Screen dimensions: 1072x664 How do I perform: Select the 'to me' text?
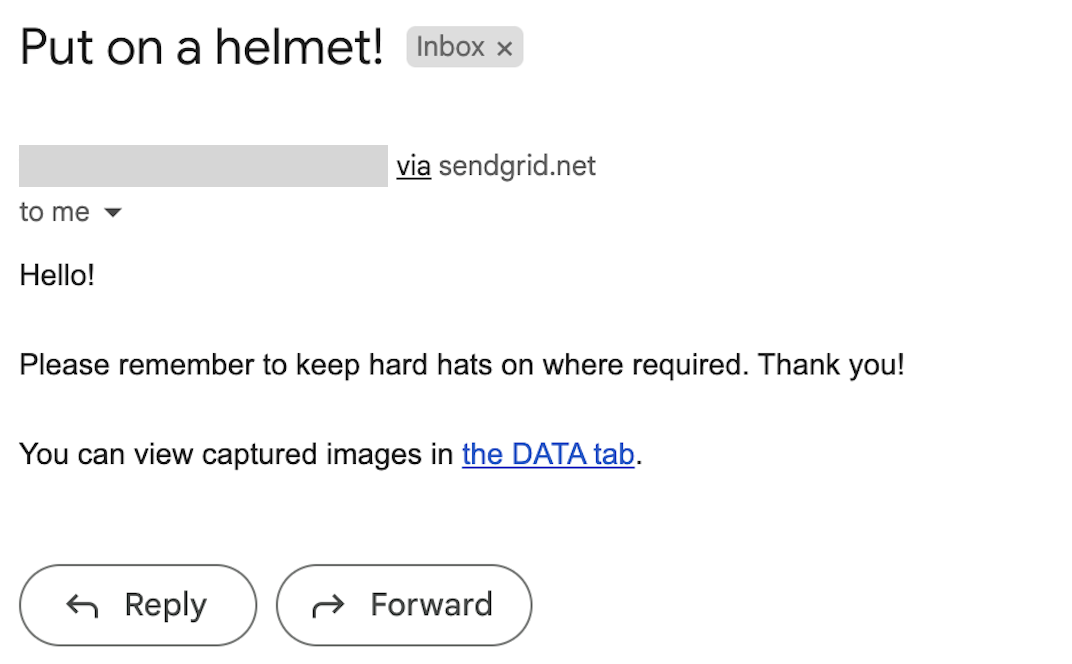52,212
